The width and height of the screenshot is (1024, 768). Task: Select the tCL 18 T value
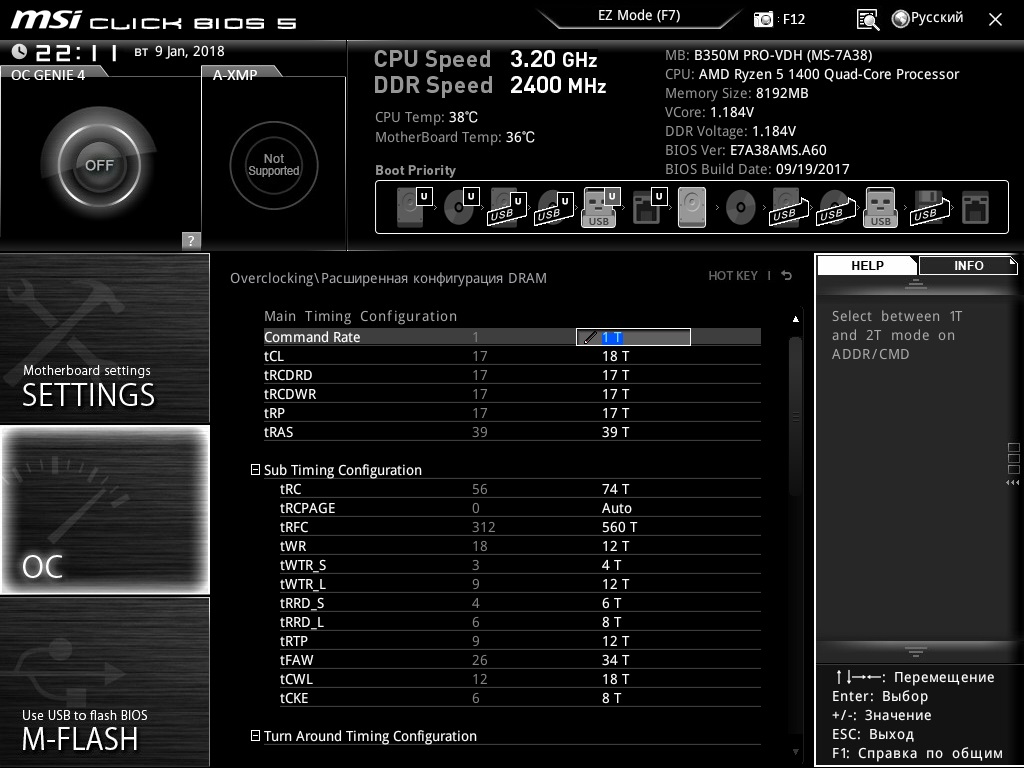[x=615, y=356]
